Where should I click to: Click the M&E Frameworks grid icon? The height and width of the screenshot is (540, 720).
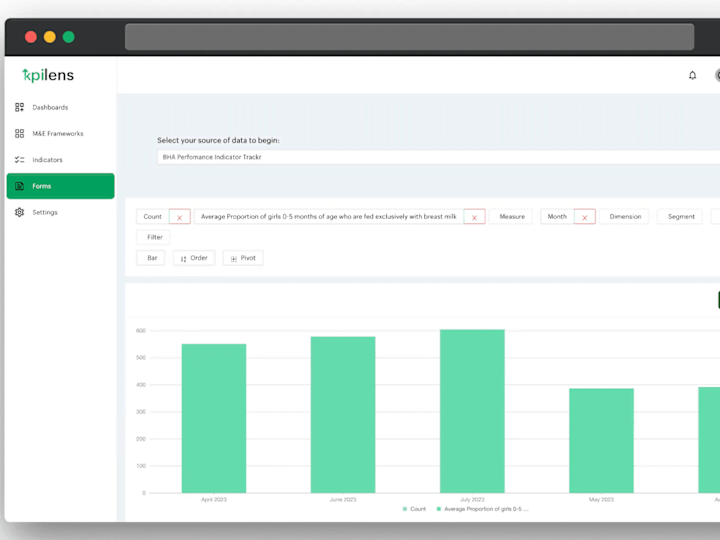point(19,134)
